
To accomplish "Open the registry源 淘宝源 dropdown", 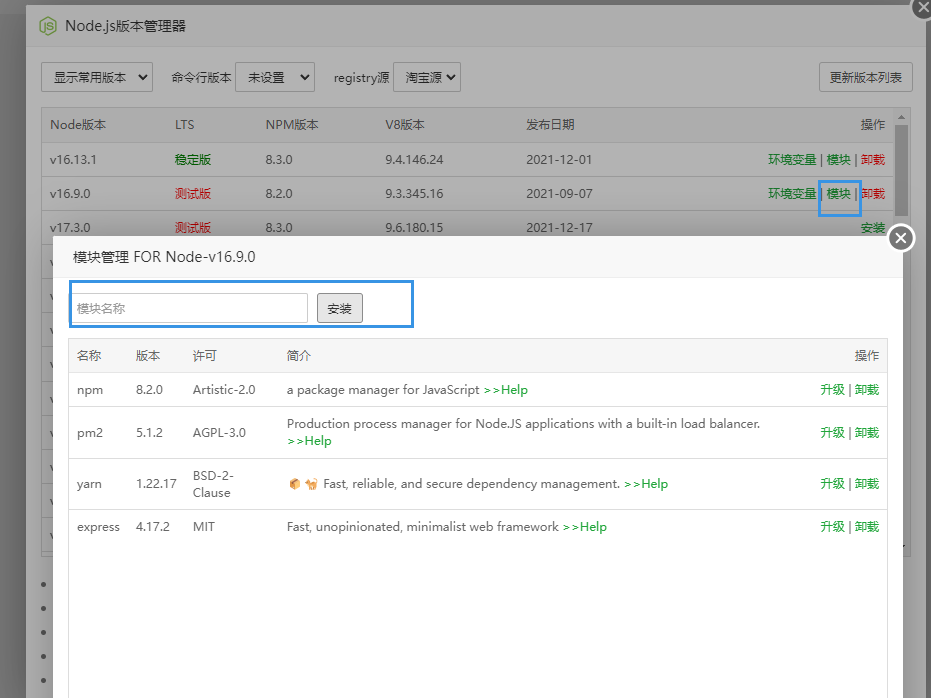I will tap(427, 77).
